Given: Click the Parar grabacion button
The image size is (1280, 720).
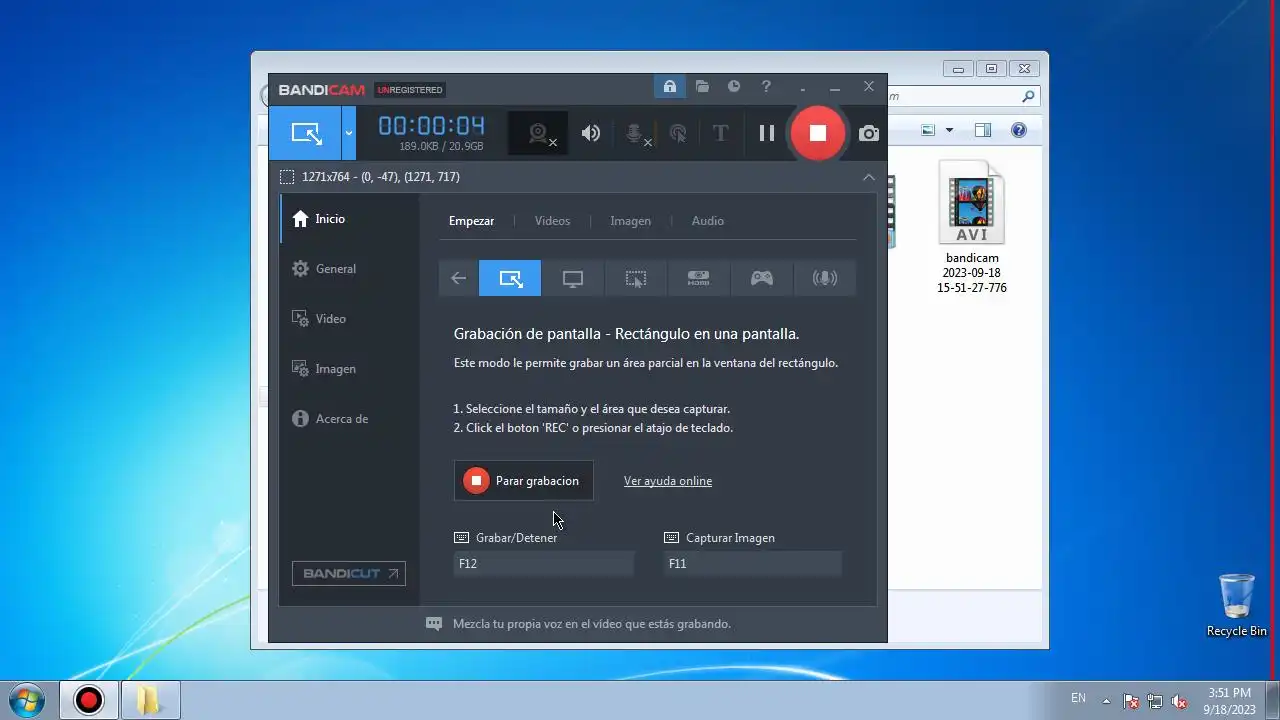Looking at the screenshot, I should [x=524, y=481].
